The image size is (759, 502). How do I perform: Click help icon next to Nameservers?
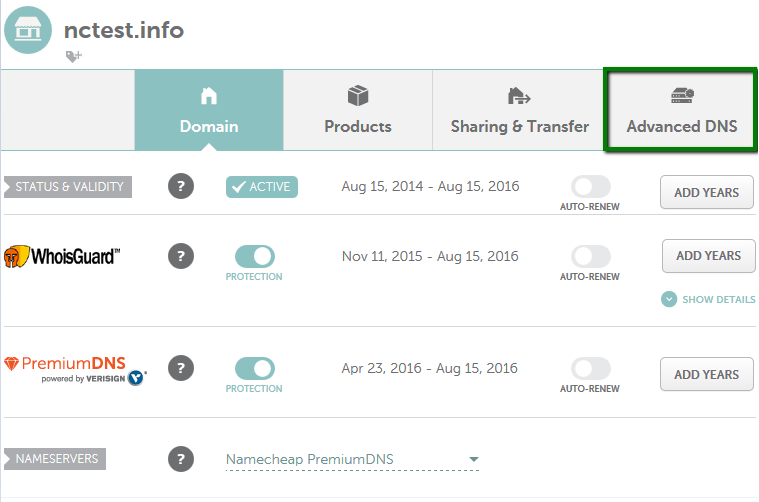[180, 459]
